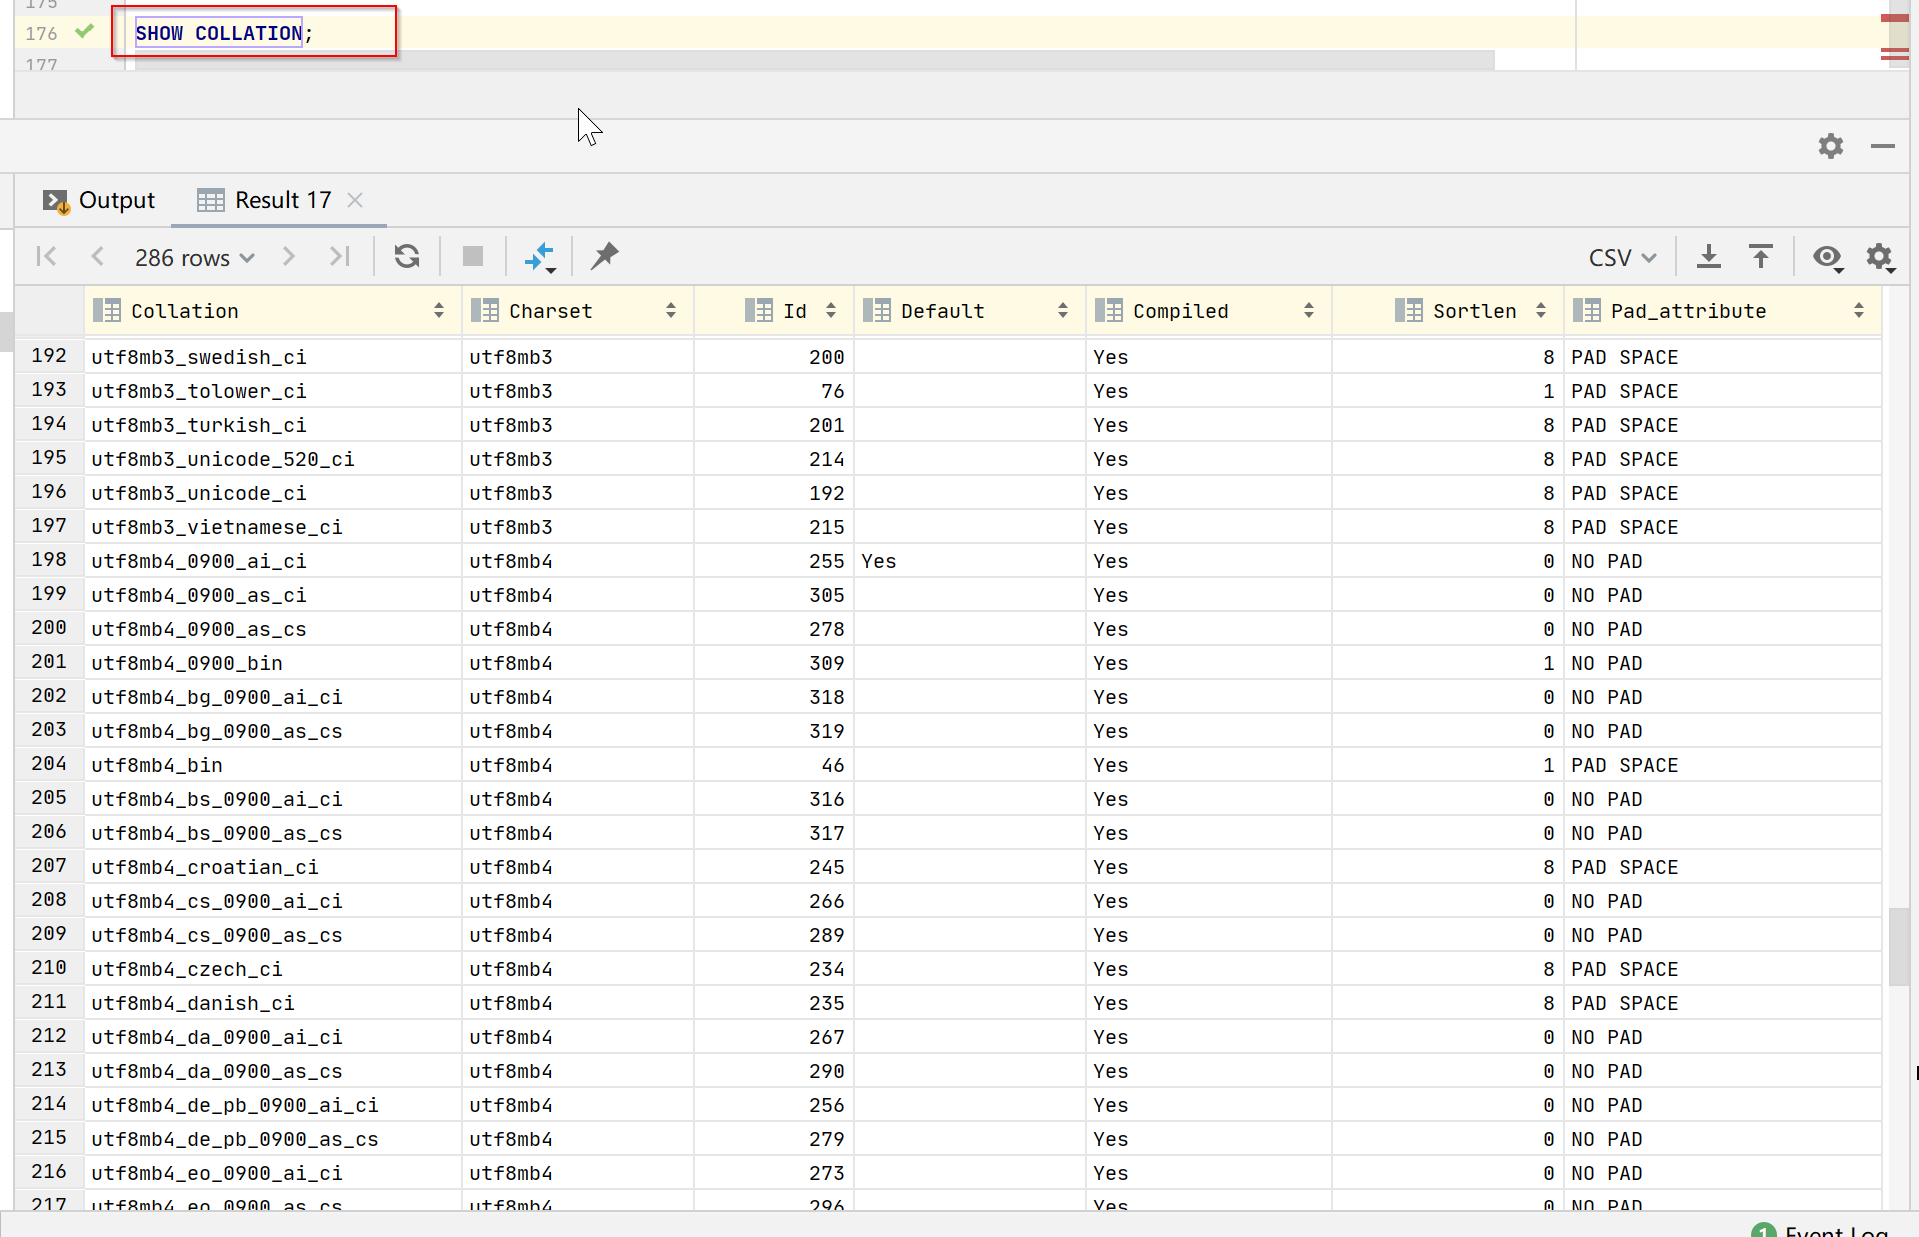Open view options eye icon
The image size is (1919, 1237).
point(1828,258)
